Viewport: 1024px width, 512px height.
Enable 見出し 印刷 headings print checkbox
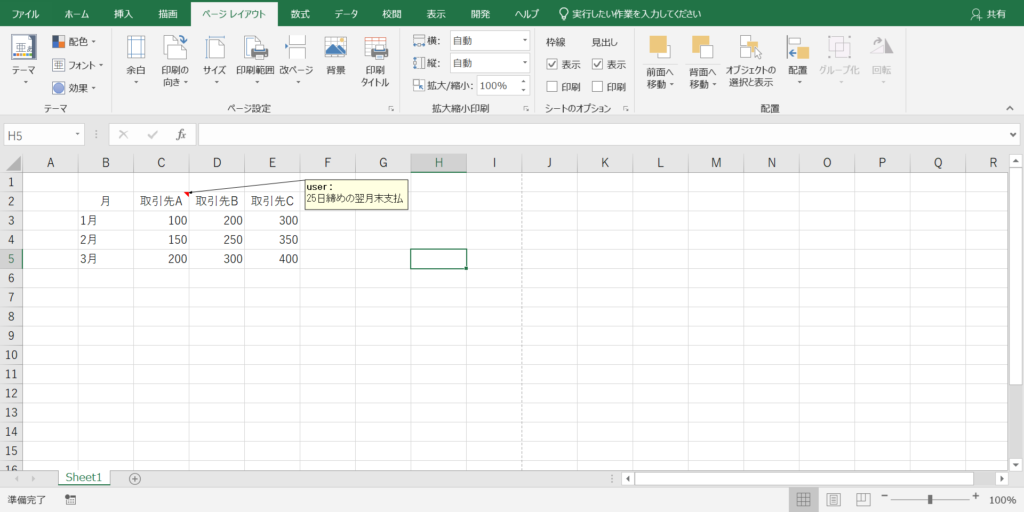pyautogui.click(x=598, y=87)
